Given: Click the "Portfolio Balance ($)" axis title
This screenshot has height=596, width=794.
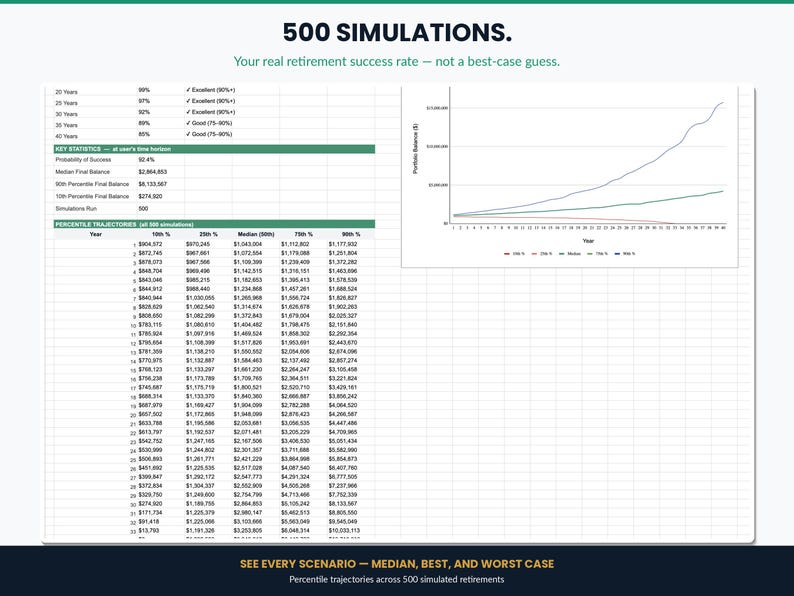Looking at the screenshot, I should coord(416,148).
